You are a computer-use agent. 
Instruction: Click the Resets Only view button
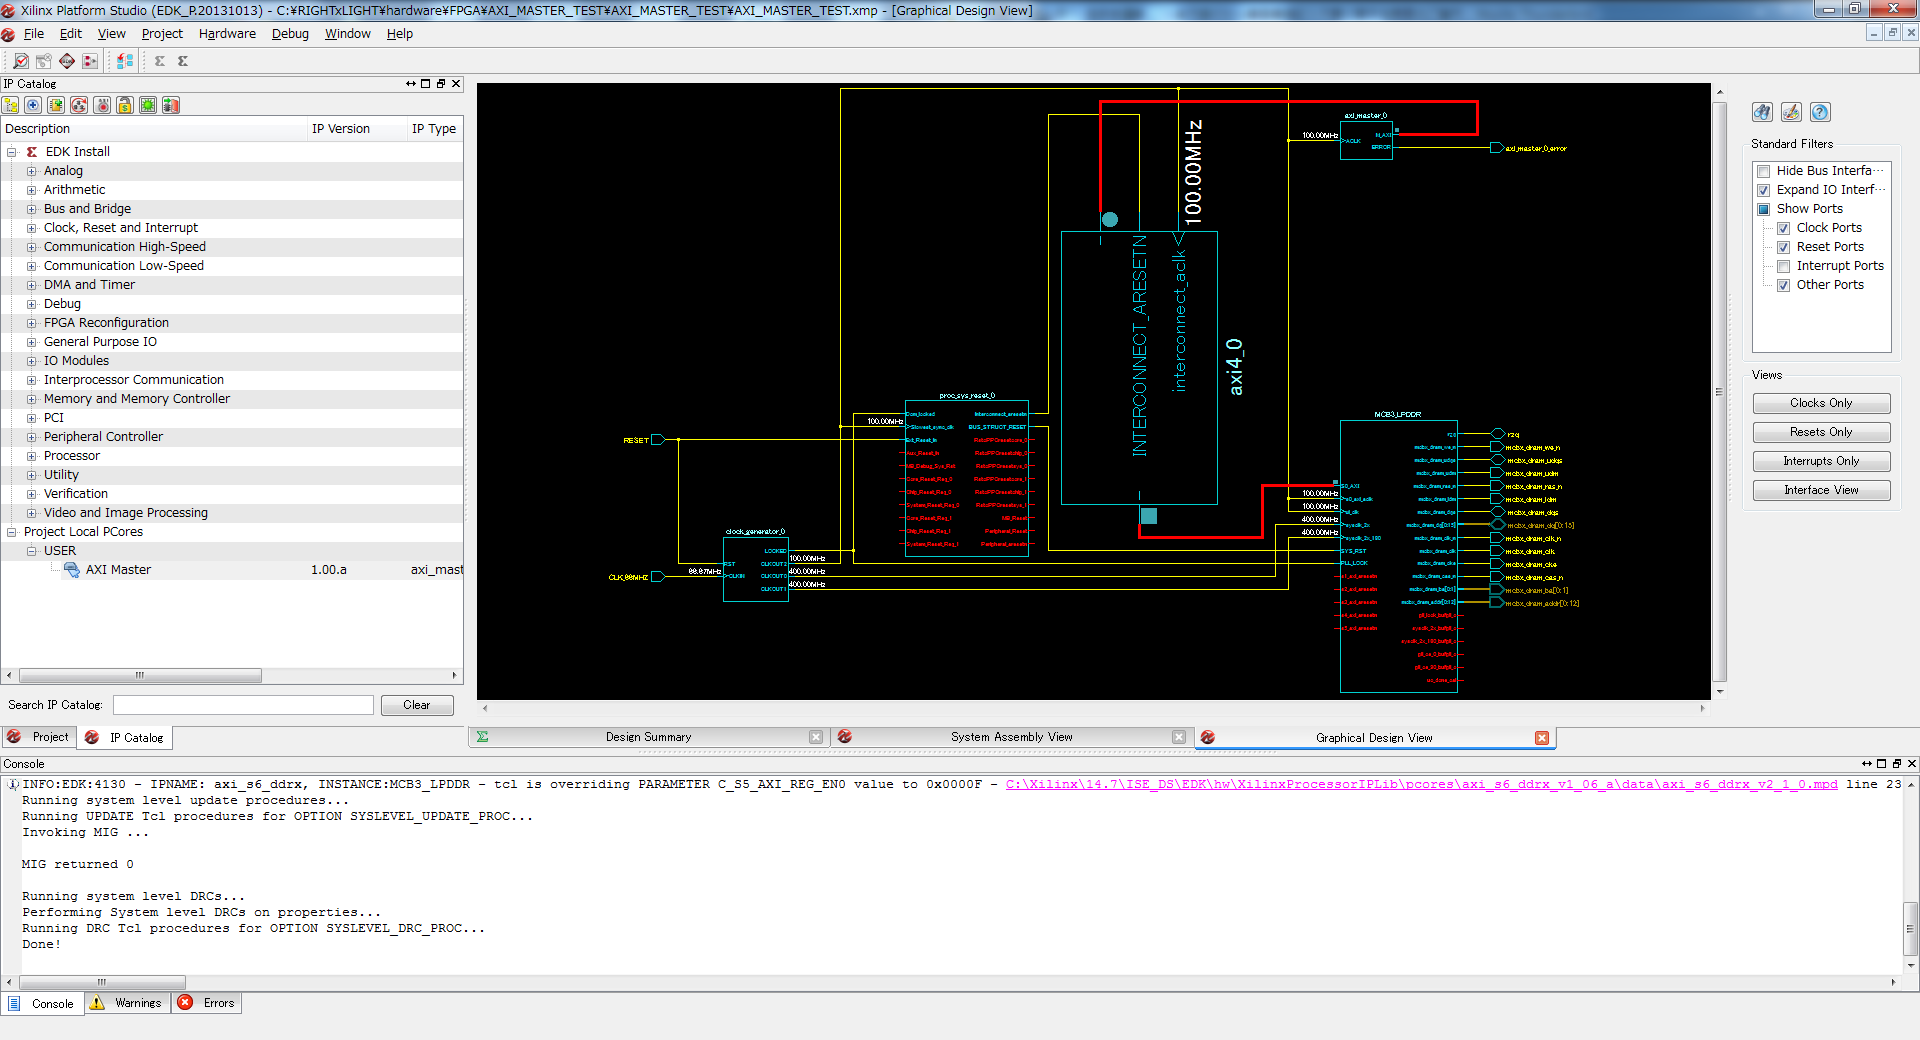point(1821,432)
